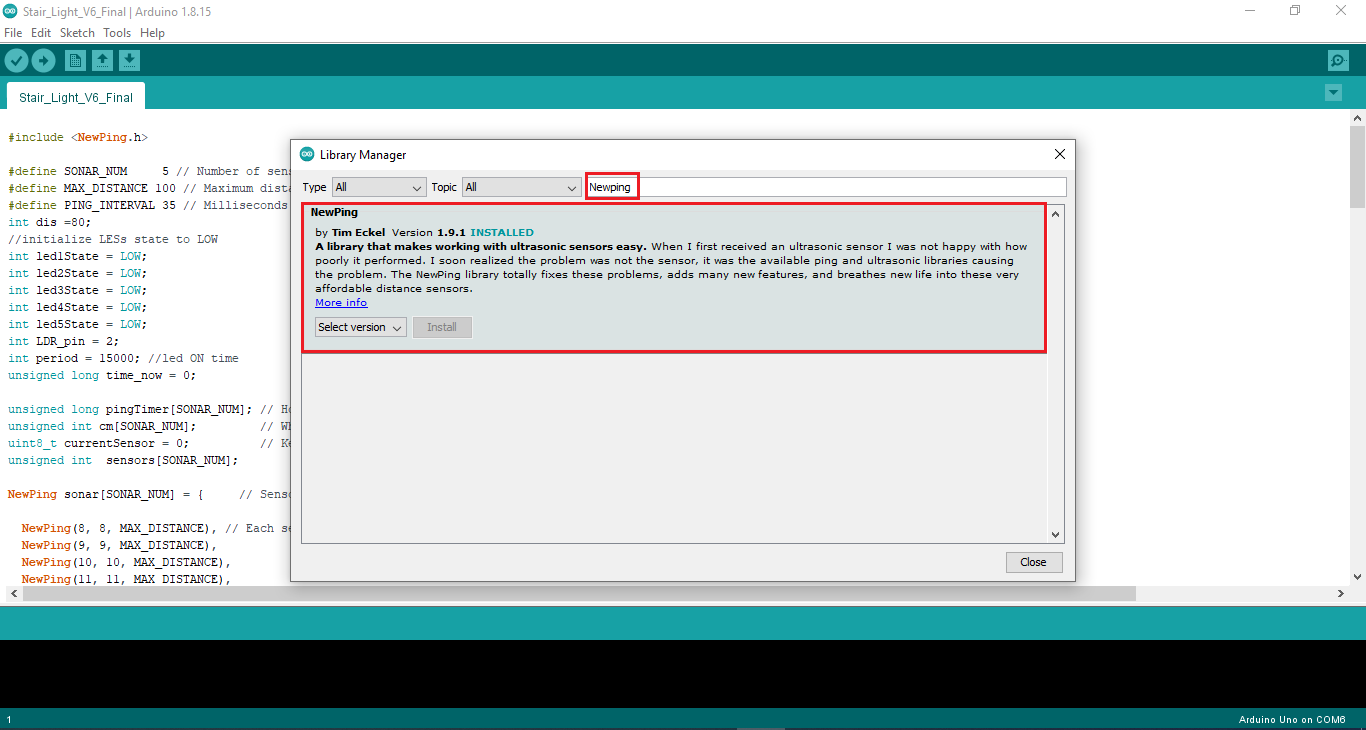Click the Arduino logo in title bar

[10, 11]
